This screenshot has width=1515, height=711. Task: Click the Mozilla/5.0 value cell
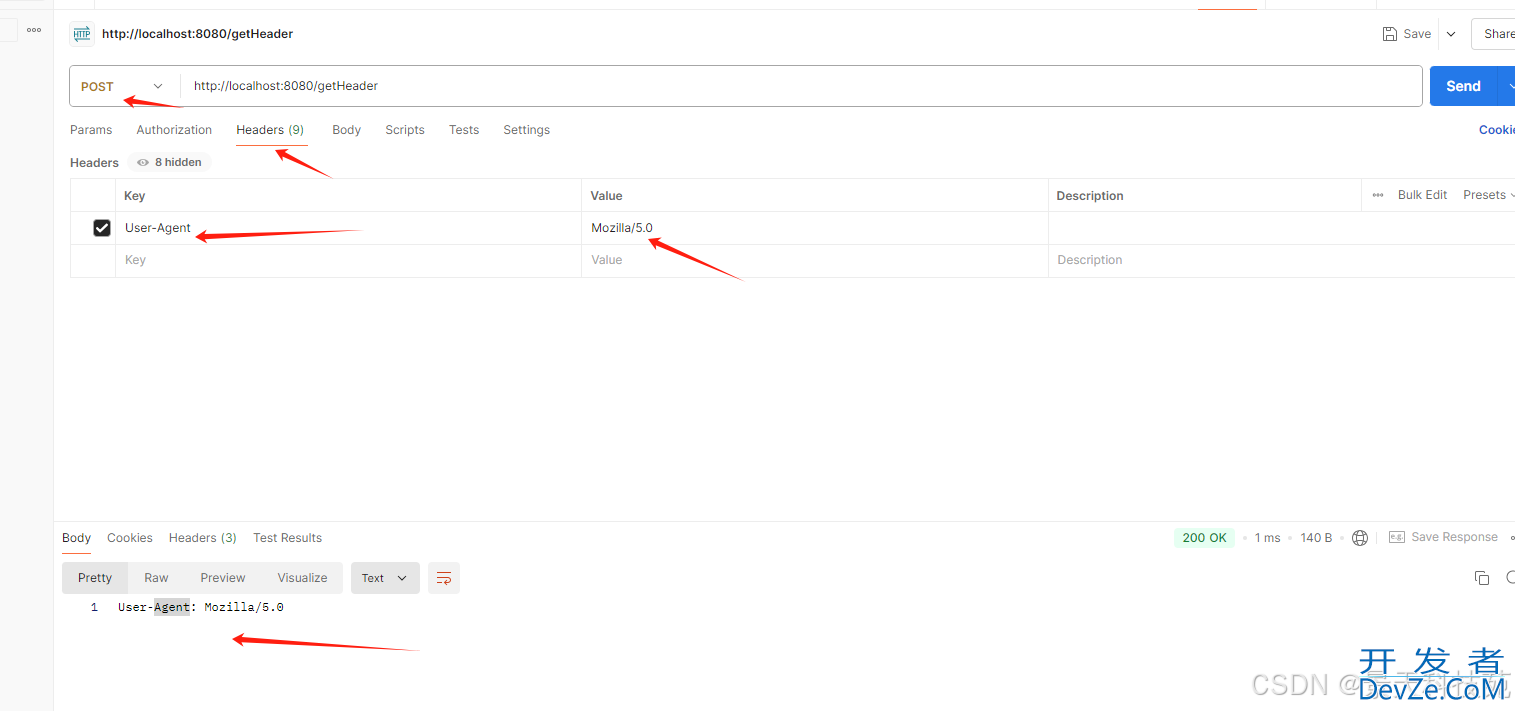click(814, 228)
